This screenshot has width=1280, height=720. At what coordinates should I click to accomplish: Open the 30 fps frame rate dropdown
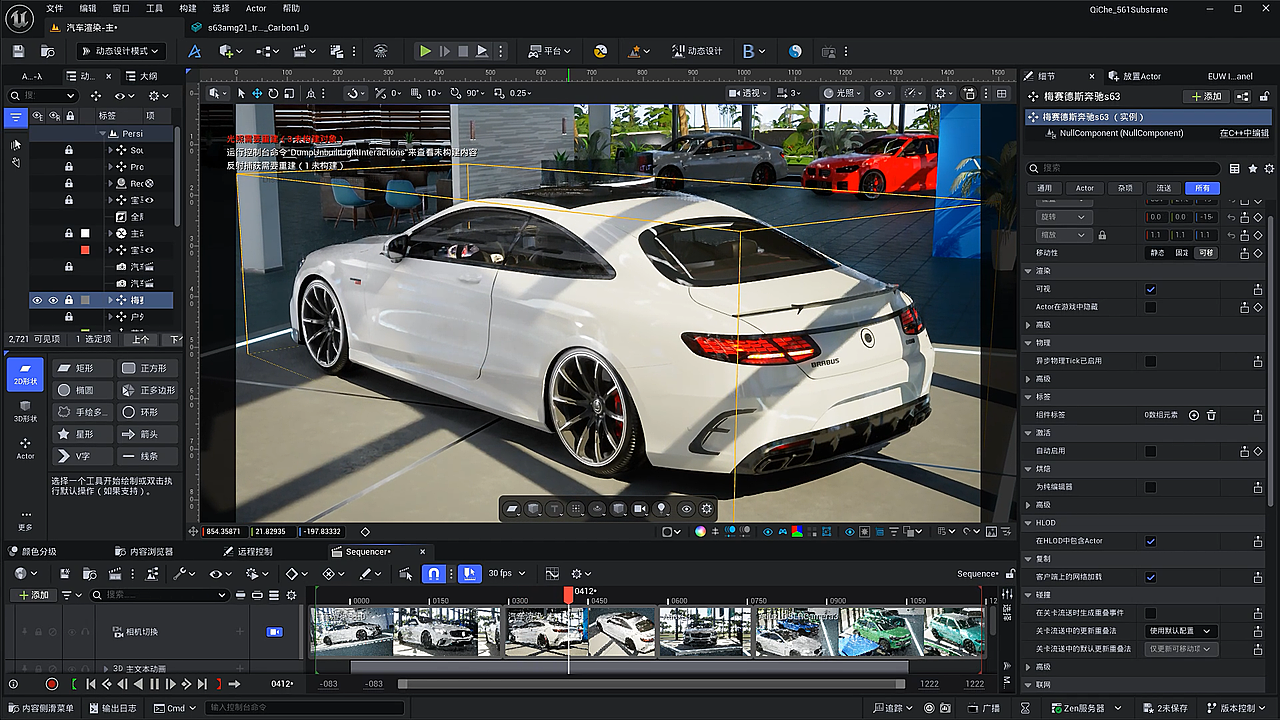coord(506,574)
